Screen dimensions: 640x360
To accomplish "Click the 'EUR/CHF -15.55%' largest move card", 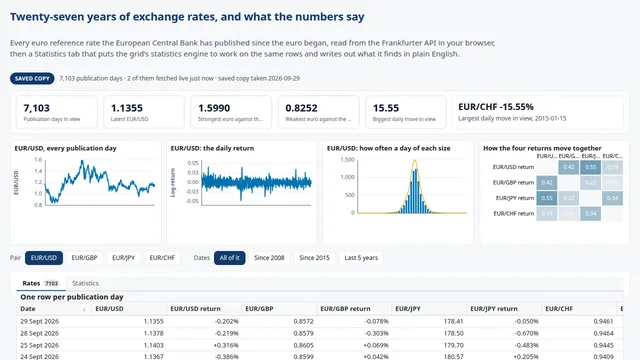I will click(538, 112).
